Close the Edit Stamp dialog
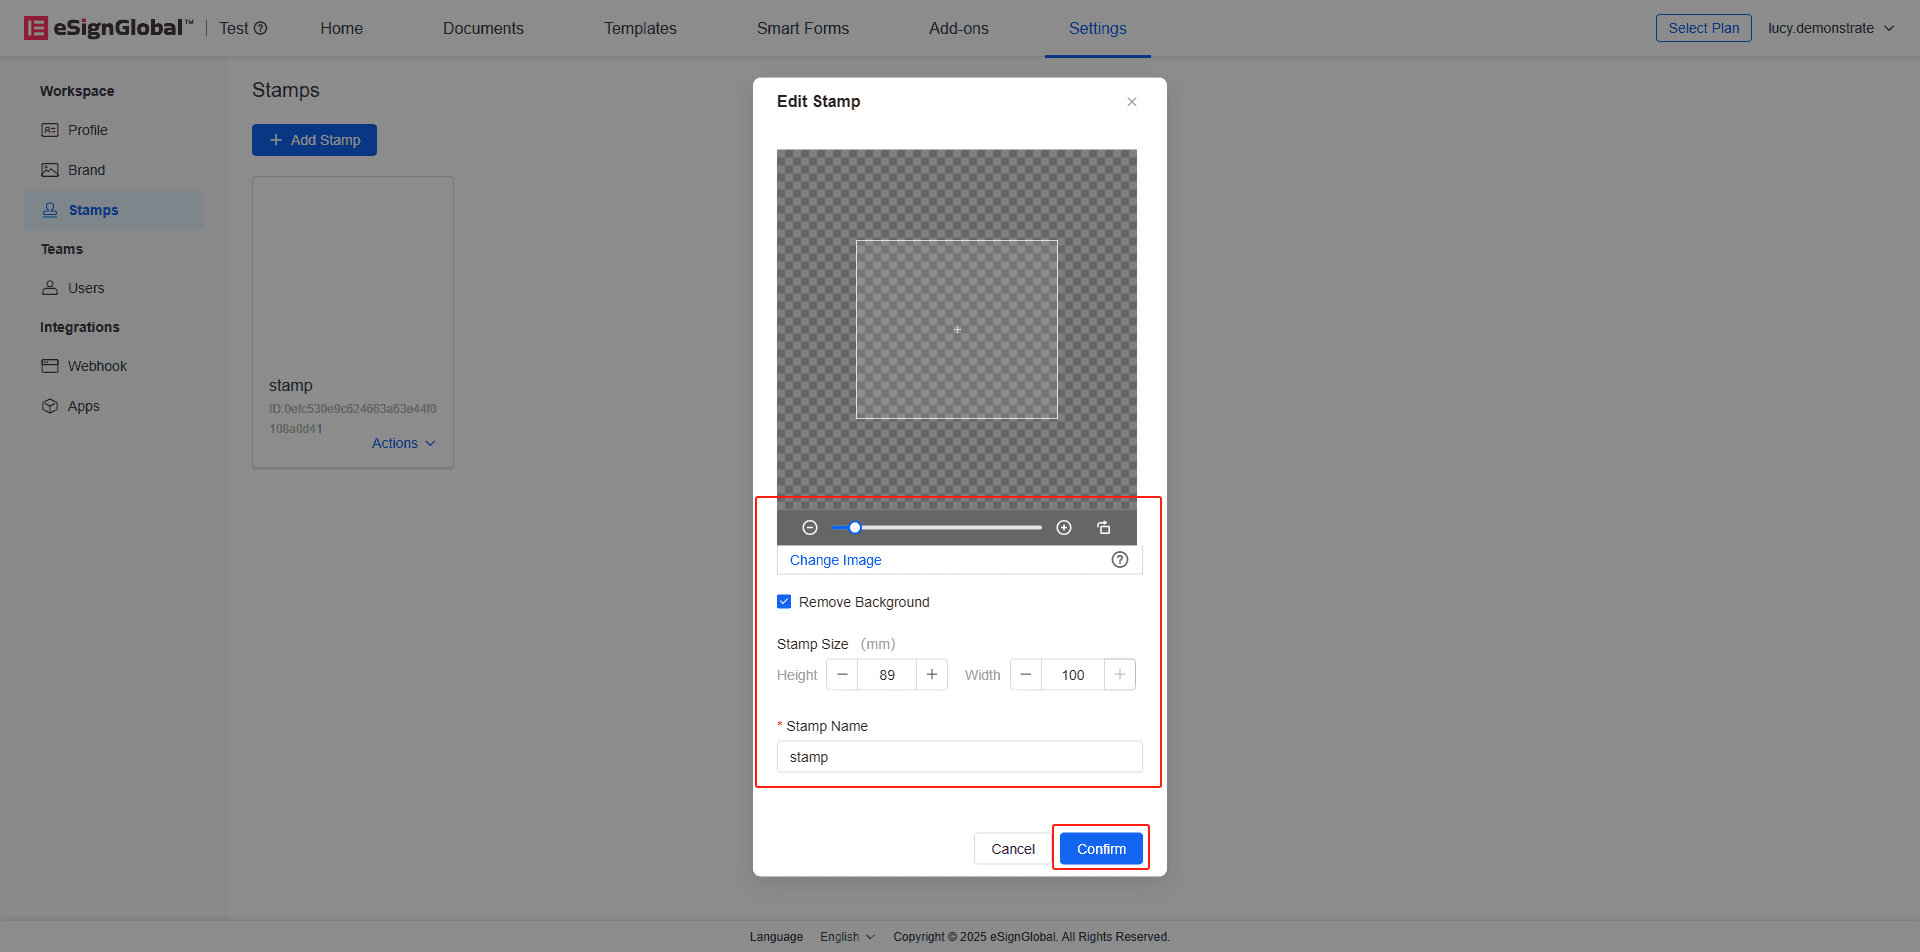Image resolution: width=1920 pixels, height=952 pixels. point(1132,102)
